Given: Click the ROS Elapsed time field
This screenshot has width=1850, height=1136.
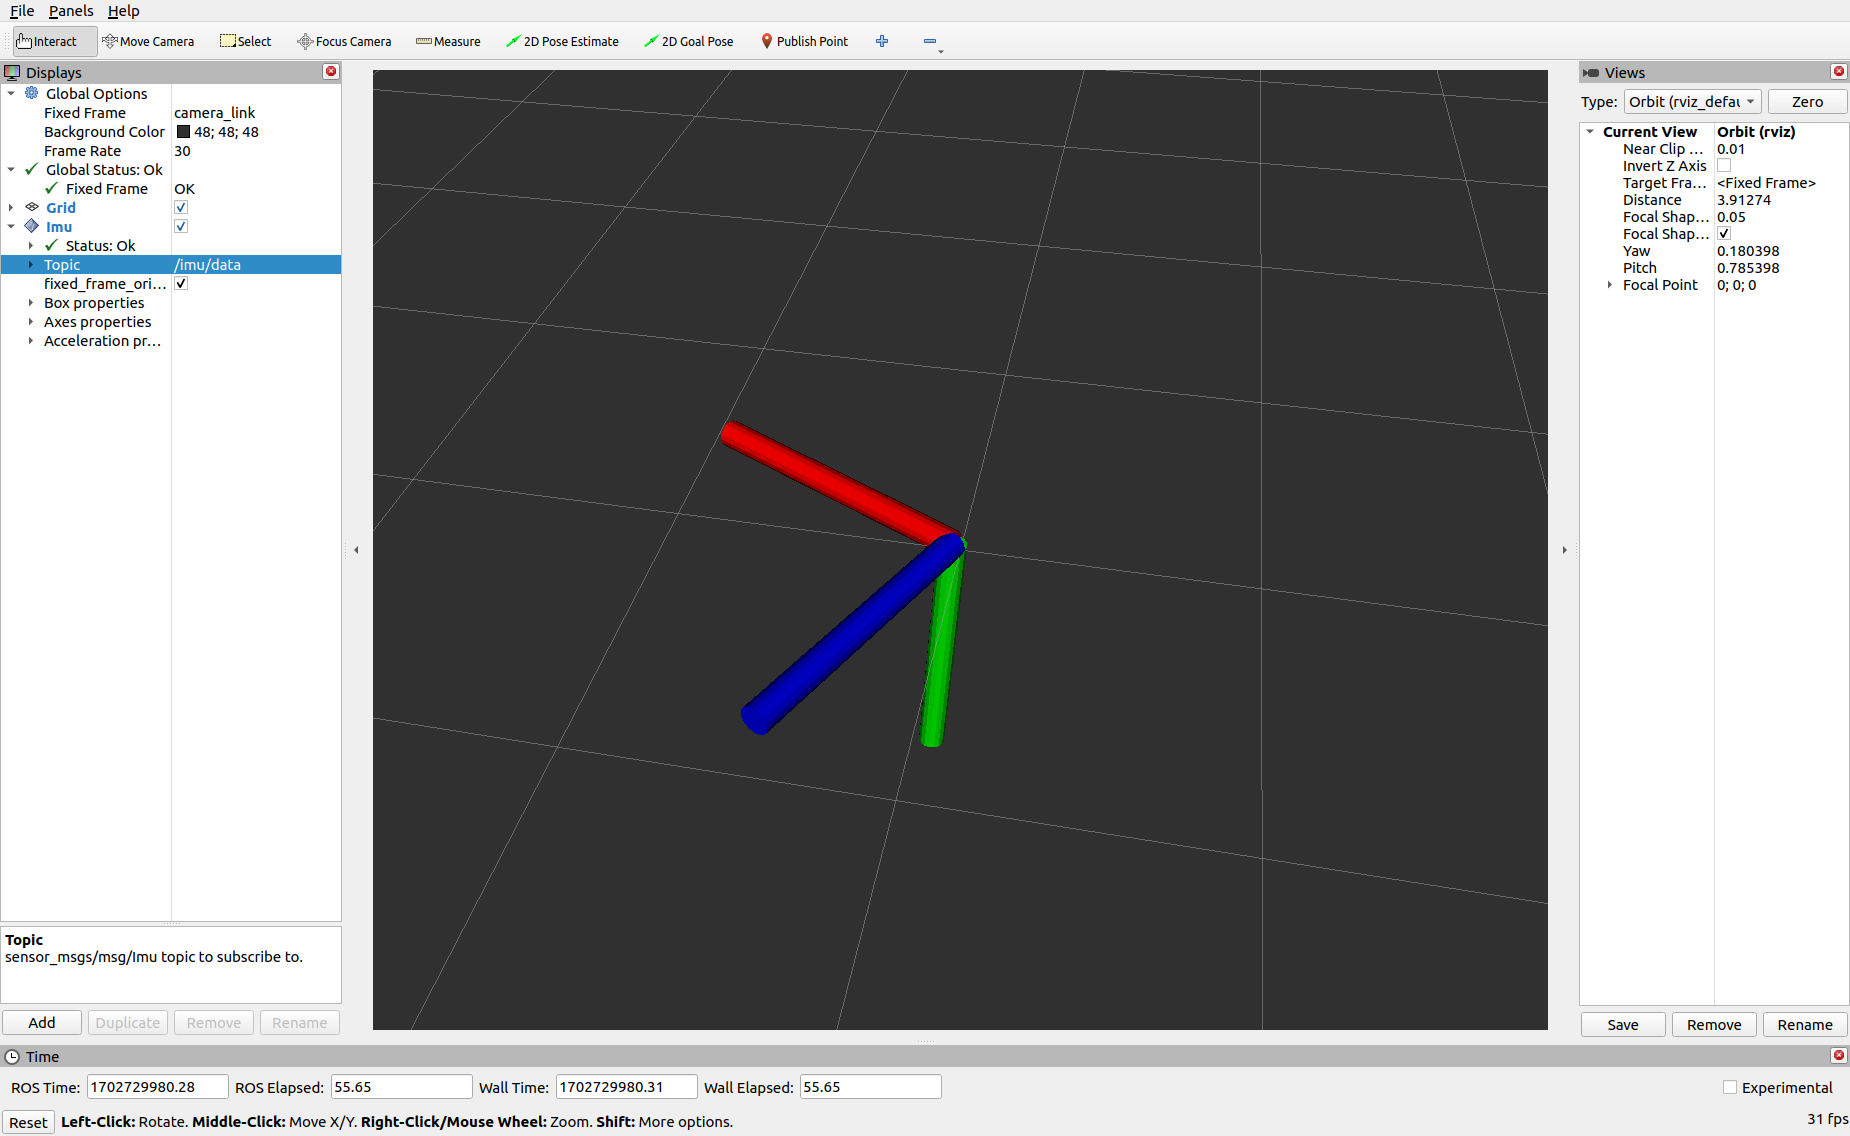Looking at the screenshot, I should tap(400, 1086).
